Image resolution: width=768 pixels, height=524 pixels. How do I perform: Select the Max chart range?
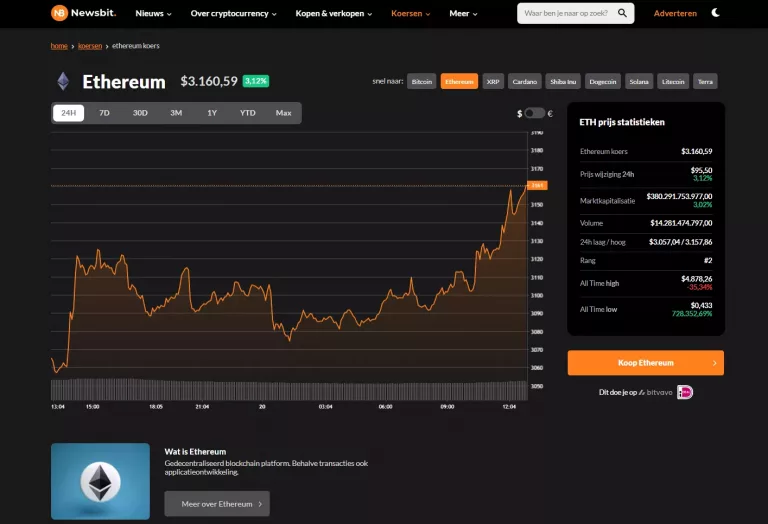pos(284,113)
